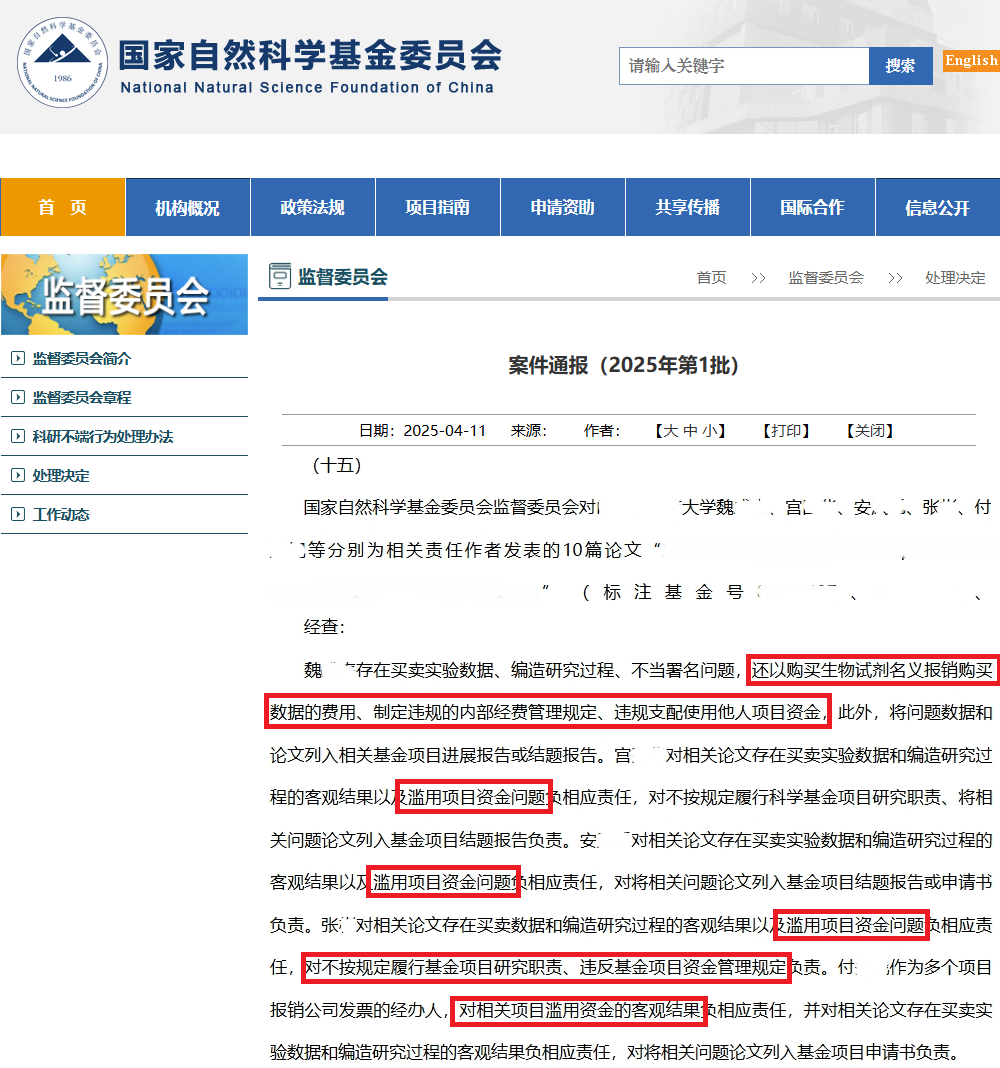The height and width of the screenshot is (1068, 1000).
Task: Open the 政策法规 navigation menu
Action: coord(312,208)
